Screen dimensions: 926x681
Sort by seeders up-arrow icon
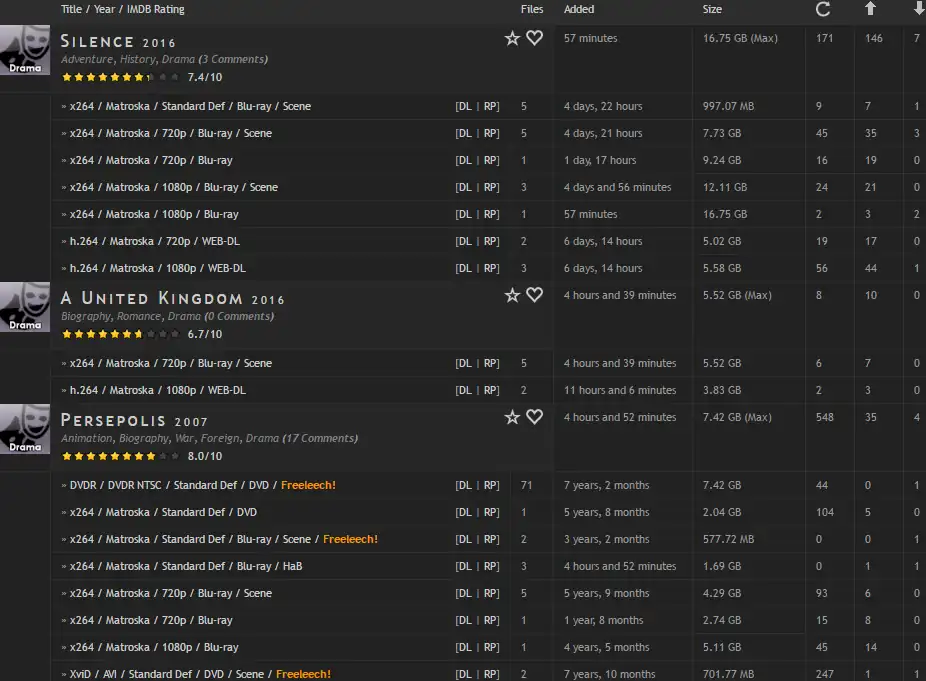click(x=870, y=9)
